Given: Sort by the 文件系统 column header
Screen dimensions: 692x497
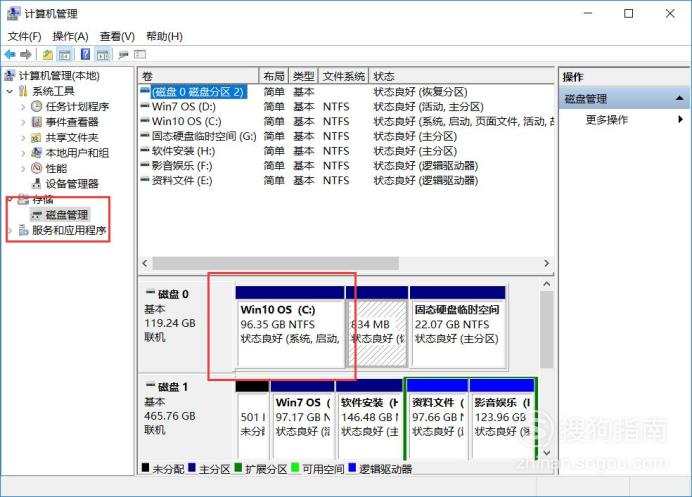Looking at the screenshot, I should (343, 76).
